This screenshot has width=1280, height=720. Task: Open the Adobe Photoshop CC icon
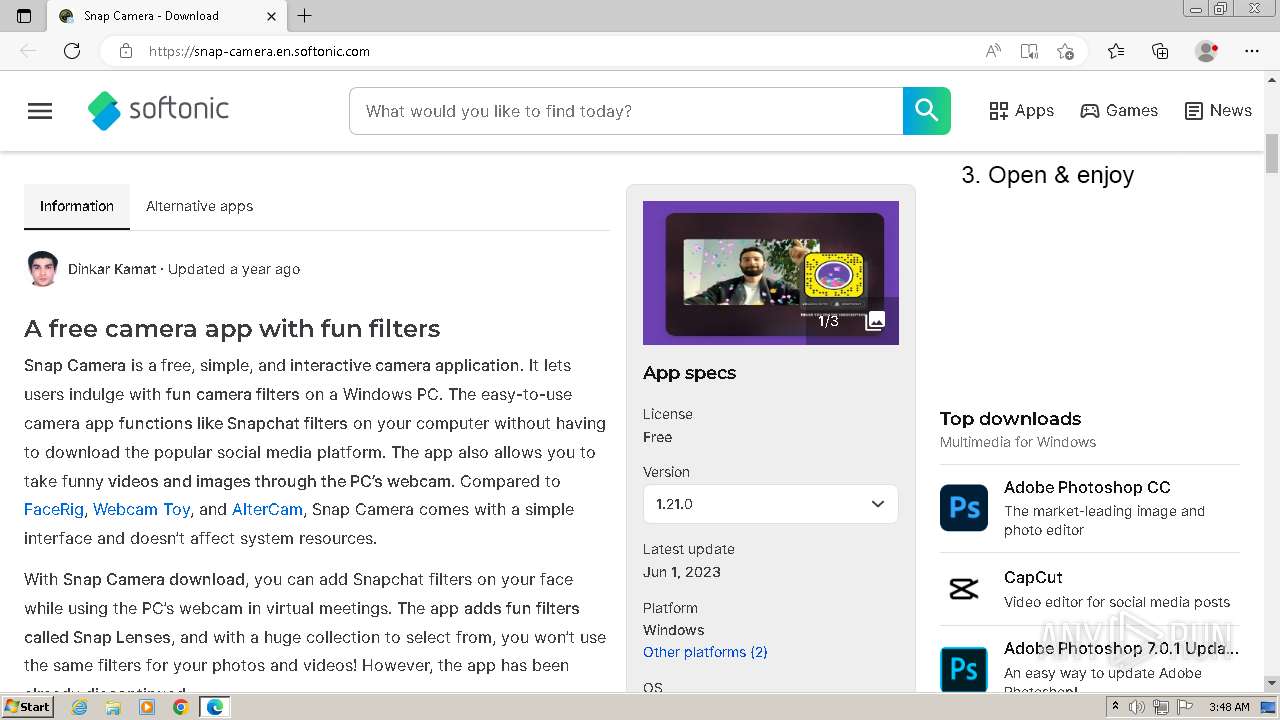pyautogui.click(x=964, y=508)
